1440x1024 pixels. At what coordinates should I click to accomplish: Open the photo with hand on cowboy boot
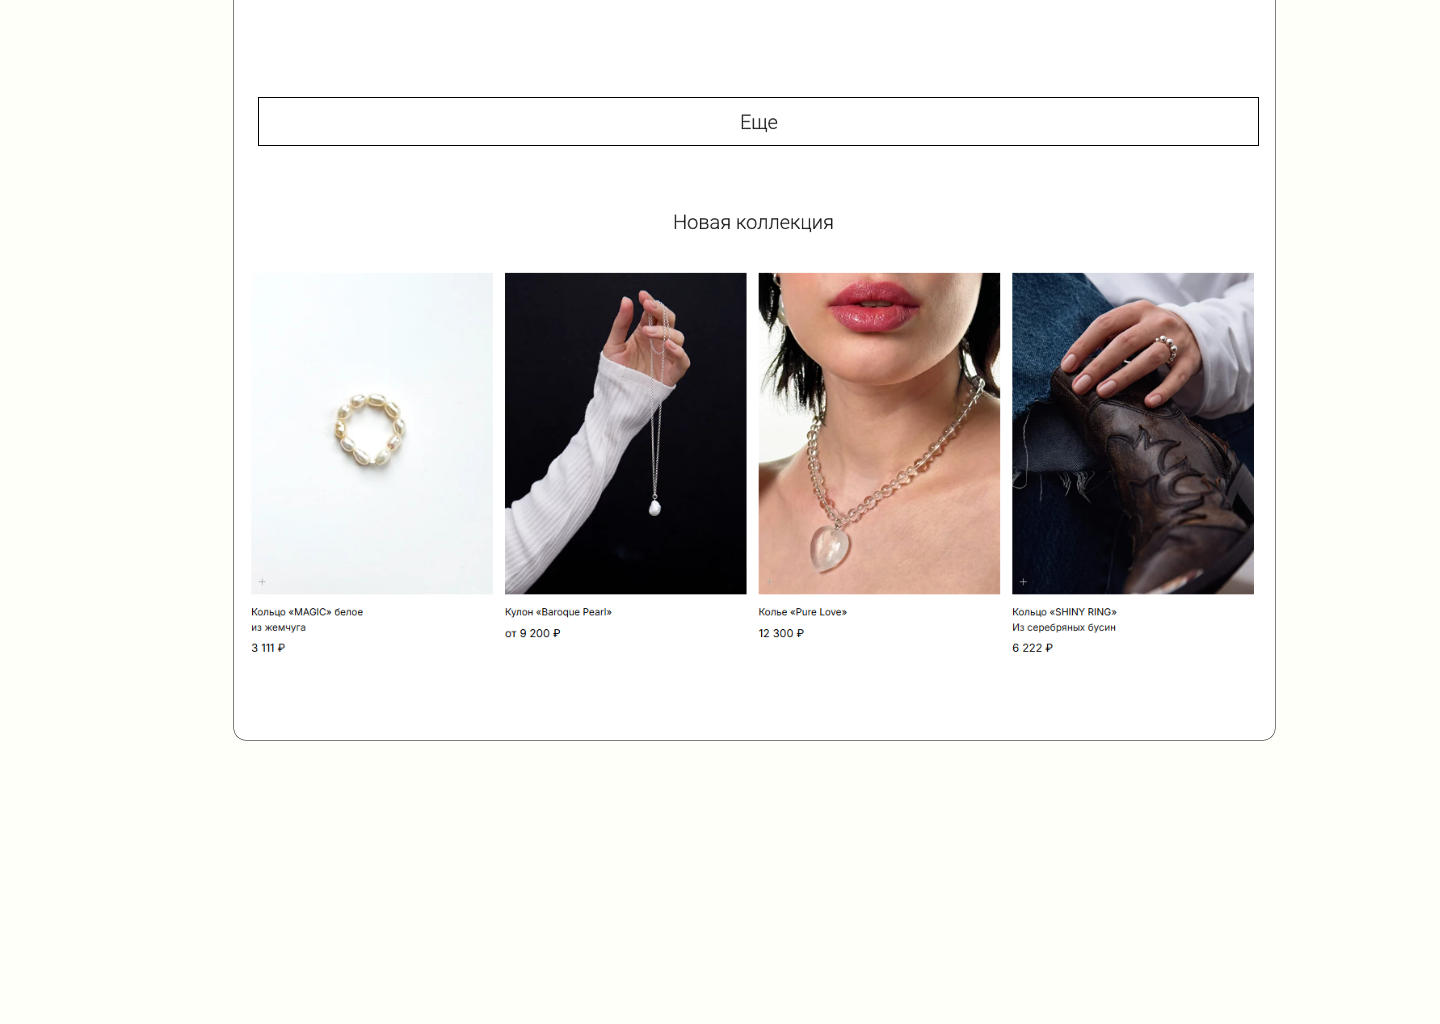click(x=1133, y=433)
